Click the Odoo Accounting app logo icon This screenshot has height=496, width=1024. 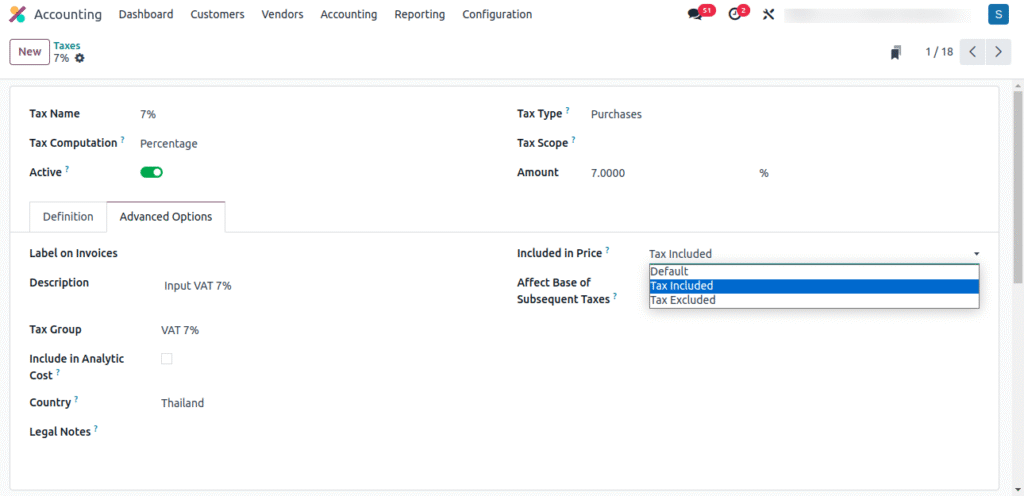(17, 14)
